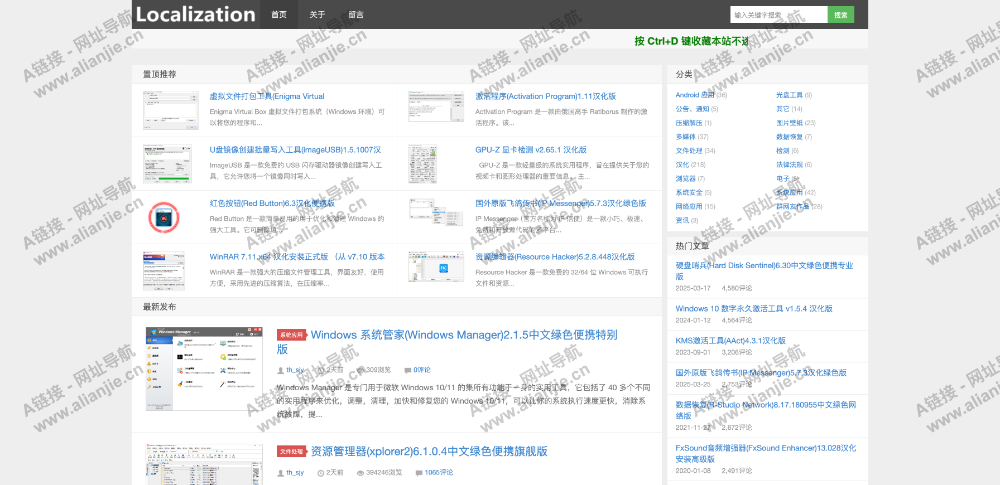Click the red 文件处理 tag on xplorer2 post
This screenshot has width=1000, height=485.
[x=292, y=451]
